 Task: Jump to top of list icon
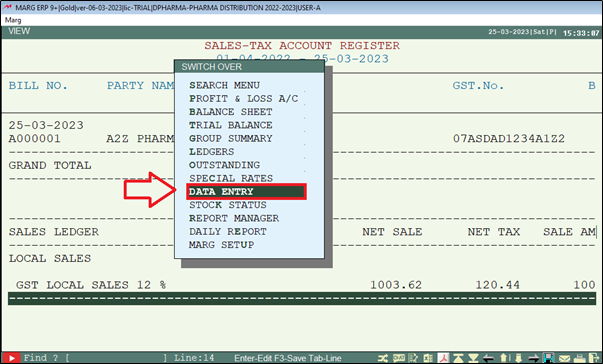pos(458,358)
